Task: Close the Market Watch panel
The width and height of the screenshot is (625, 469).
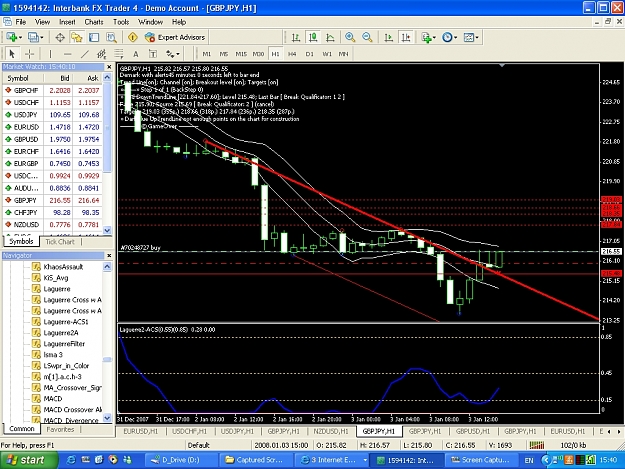Action: pyautogui.click(x=108, y=67)
